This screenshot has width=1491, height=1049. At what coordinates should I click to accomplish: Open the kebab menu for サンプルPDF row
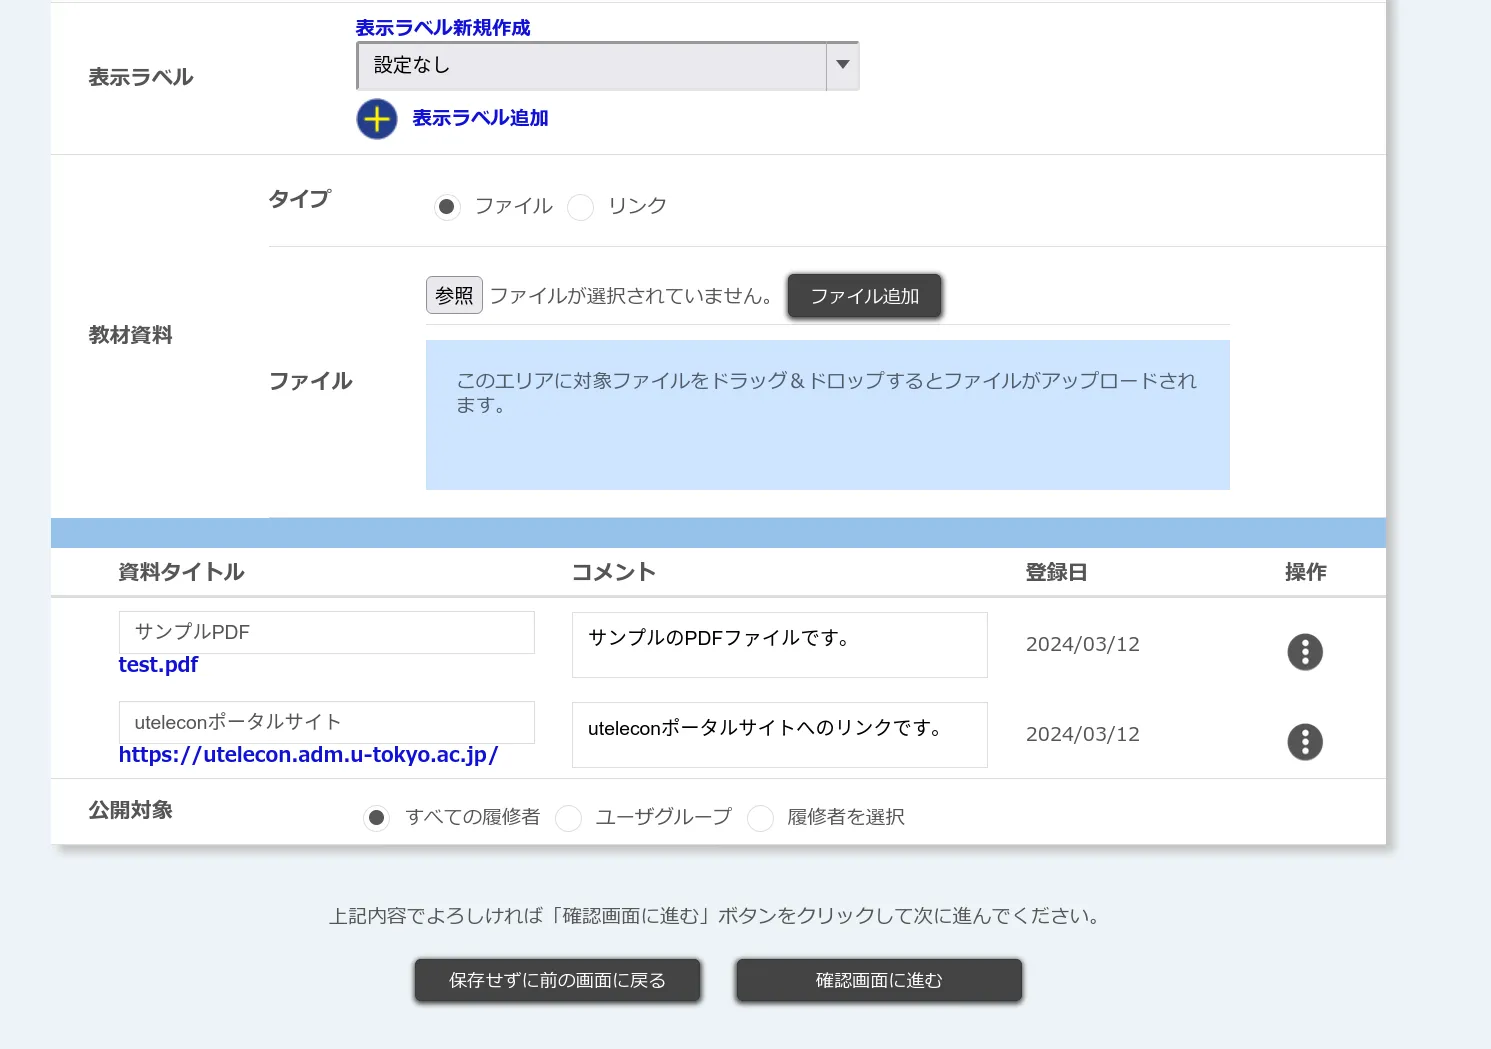[1304, 651]
